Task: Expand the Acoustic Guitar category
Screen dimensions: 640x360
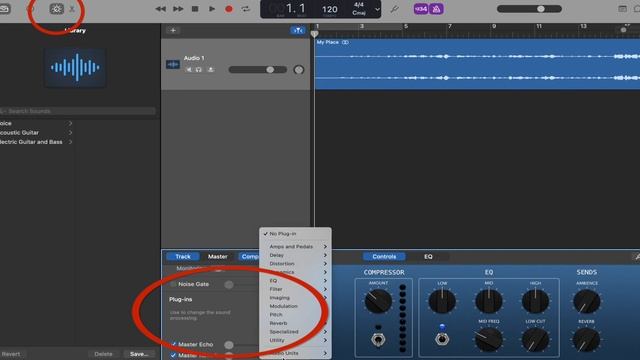Action: click(36, 132)
